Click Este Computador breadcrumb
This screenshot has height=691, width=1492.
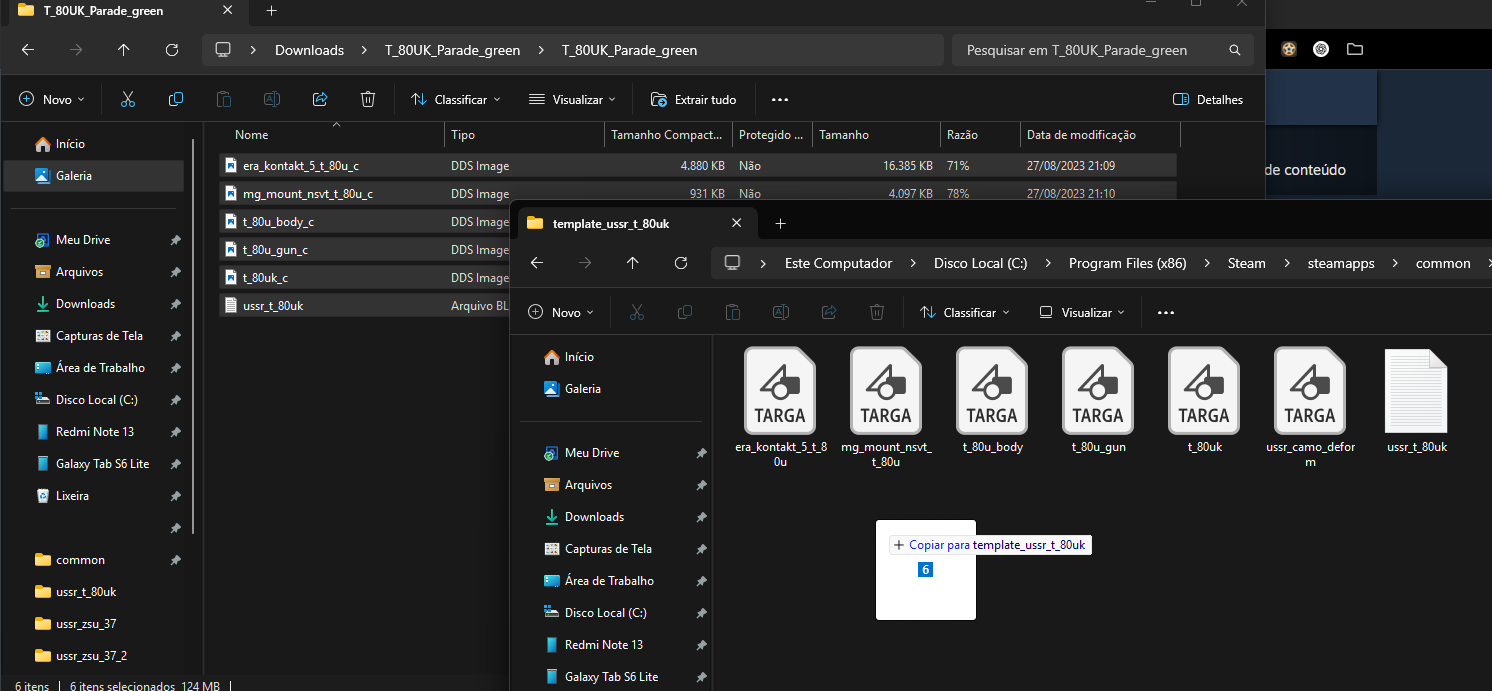(x=838, y=263)
